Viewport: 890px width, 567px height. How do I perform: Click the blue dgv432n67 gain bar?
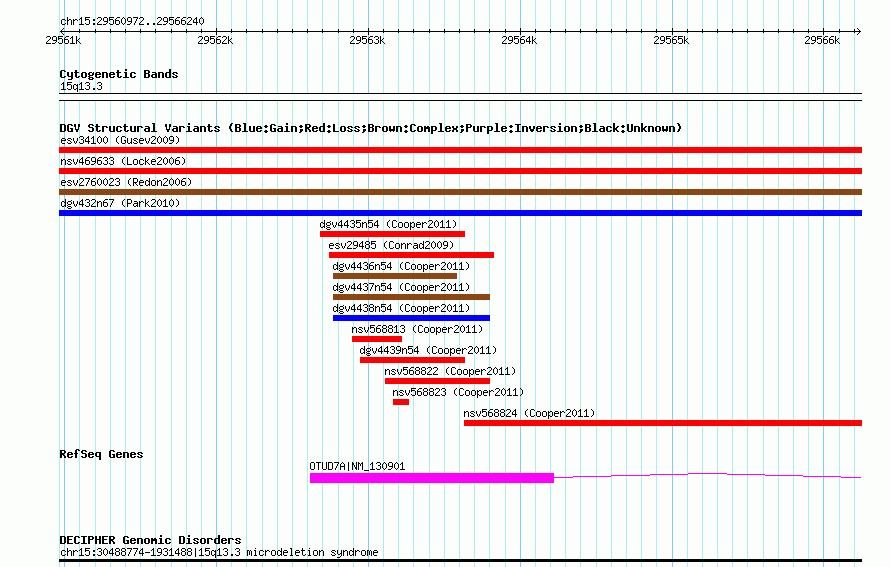point(460,213)
